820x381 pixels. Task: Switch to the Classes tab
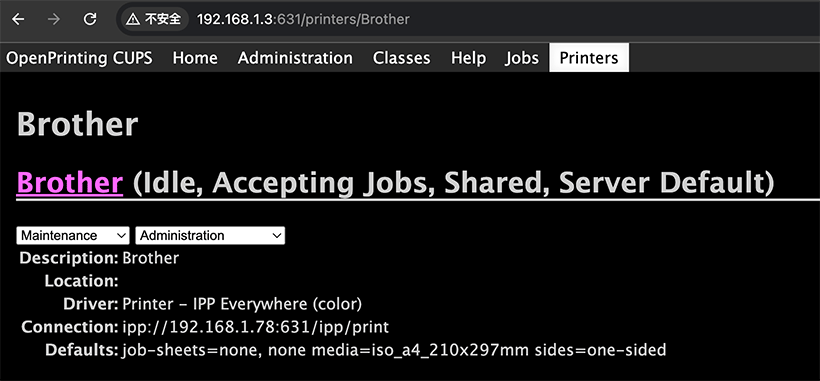pos(402,57)
